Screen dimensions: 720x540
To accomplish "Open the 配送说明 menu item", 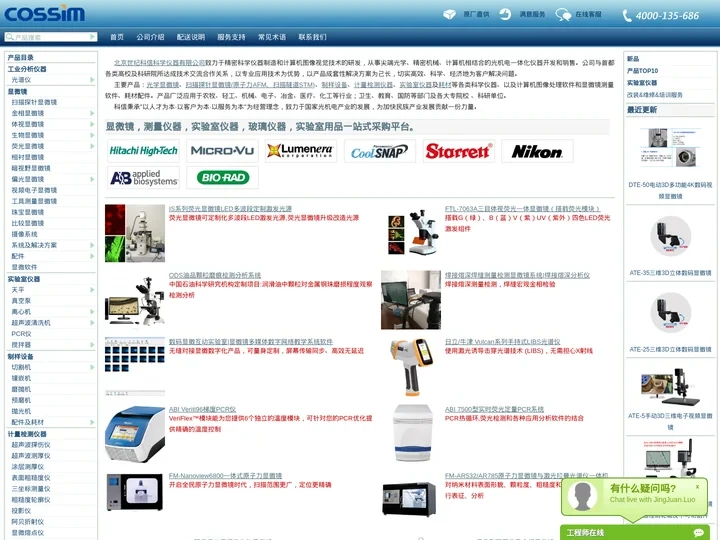I will [x=191, y=37].
